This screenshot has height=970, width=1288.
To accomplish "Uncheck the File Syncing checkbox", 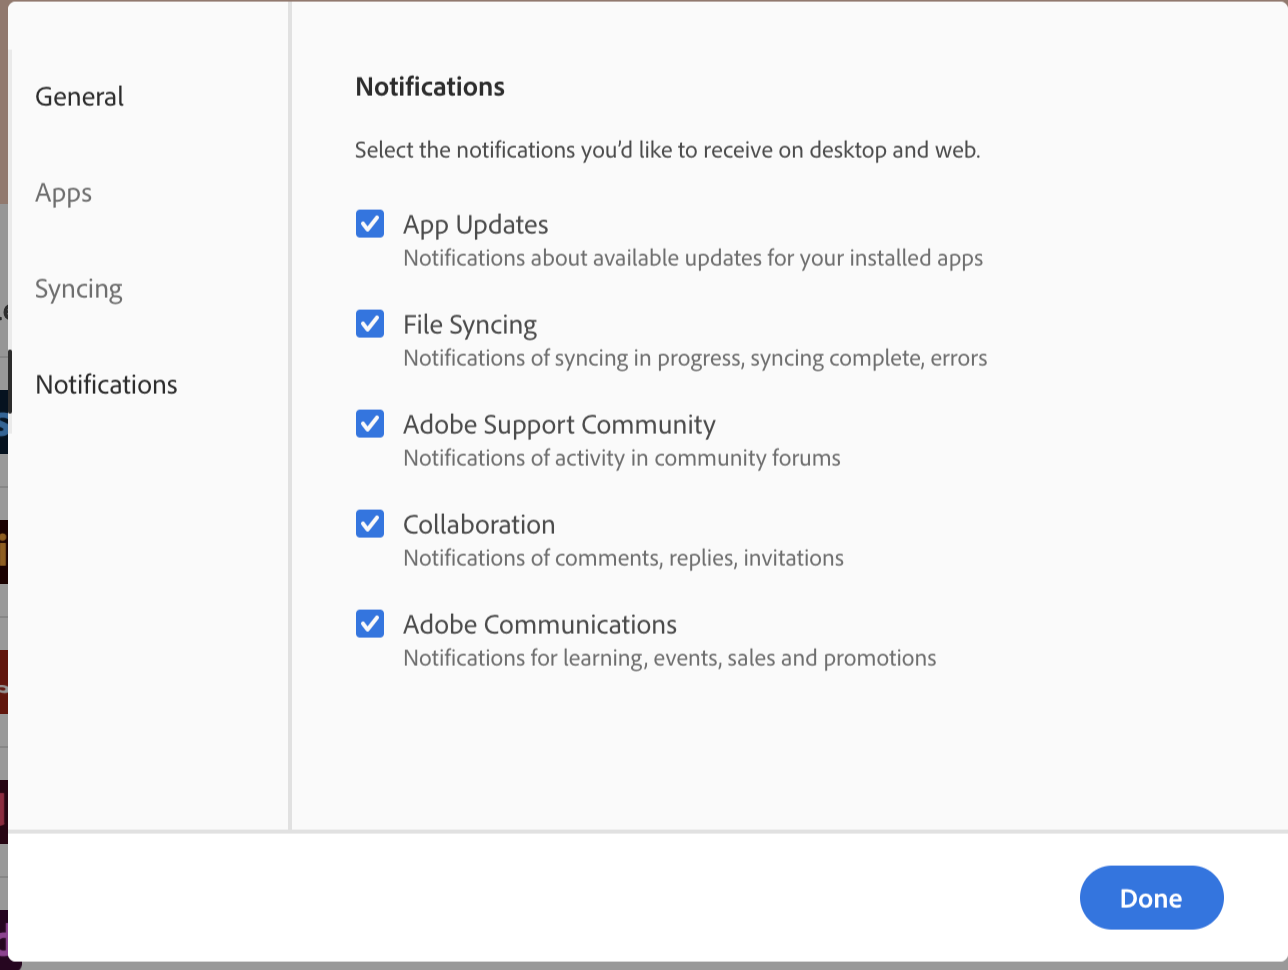I will pos(369,324).
